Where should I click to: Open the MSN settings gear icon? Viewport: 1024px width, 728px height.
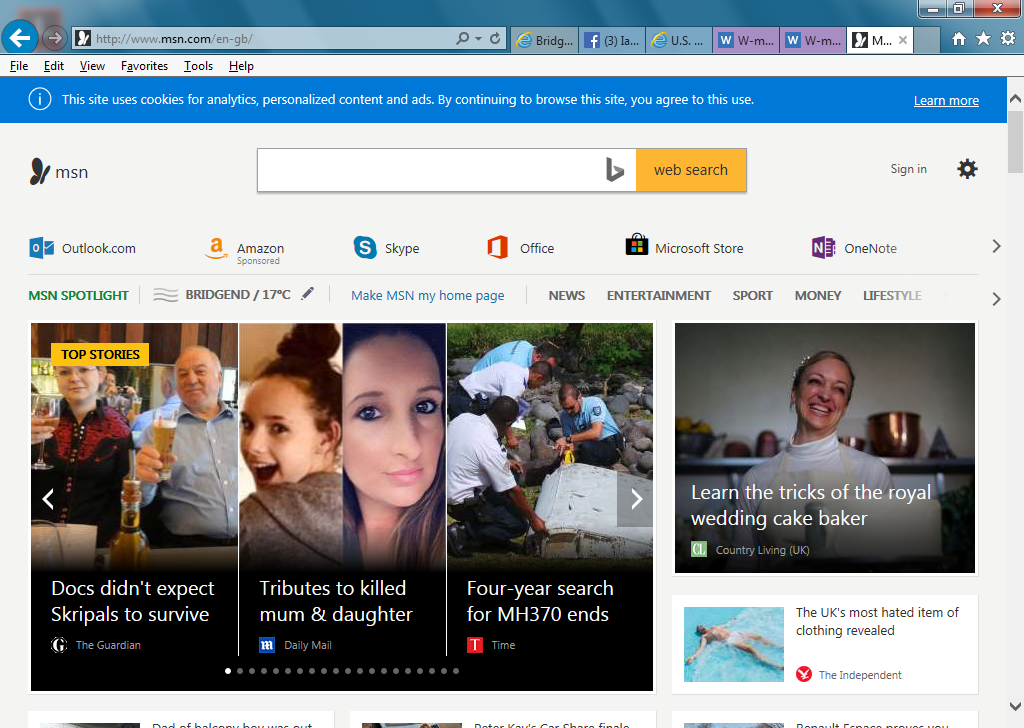pos(967,169)
